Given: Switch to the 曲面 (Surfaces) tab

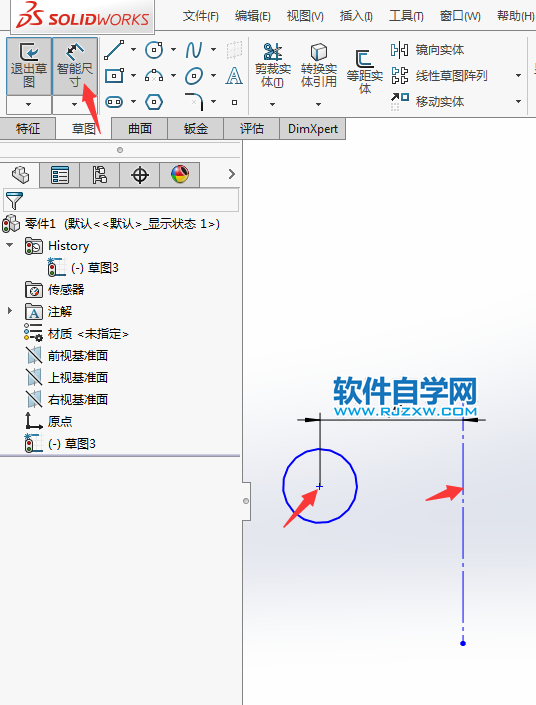Looking at the screenshot, I should 140,129.
